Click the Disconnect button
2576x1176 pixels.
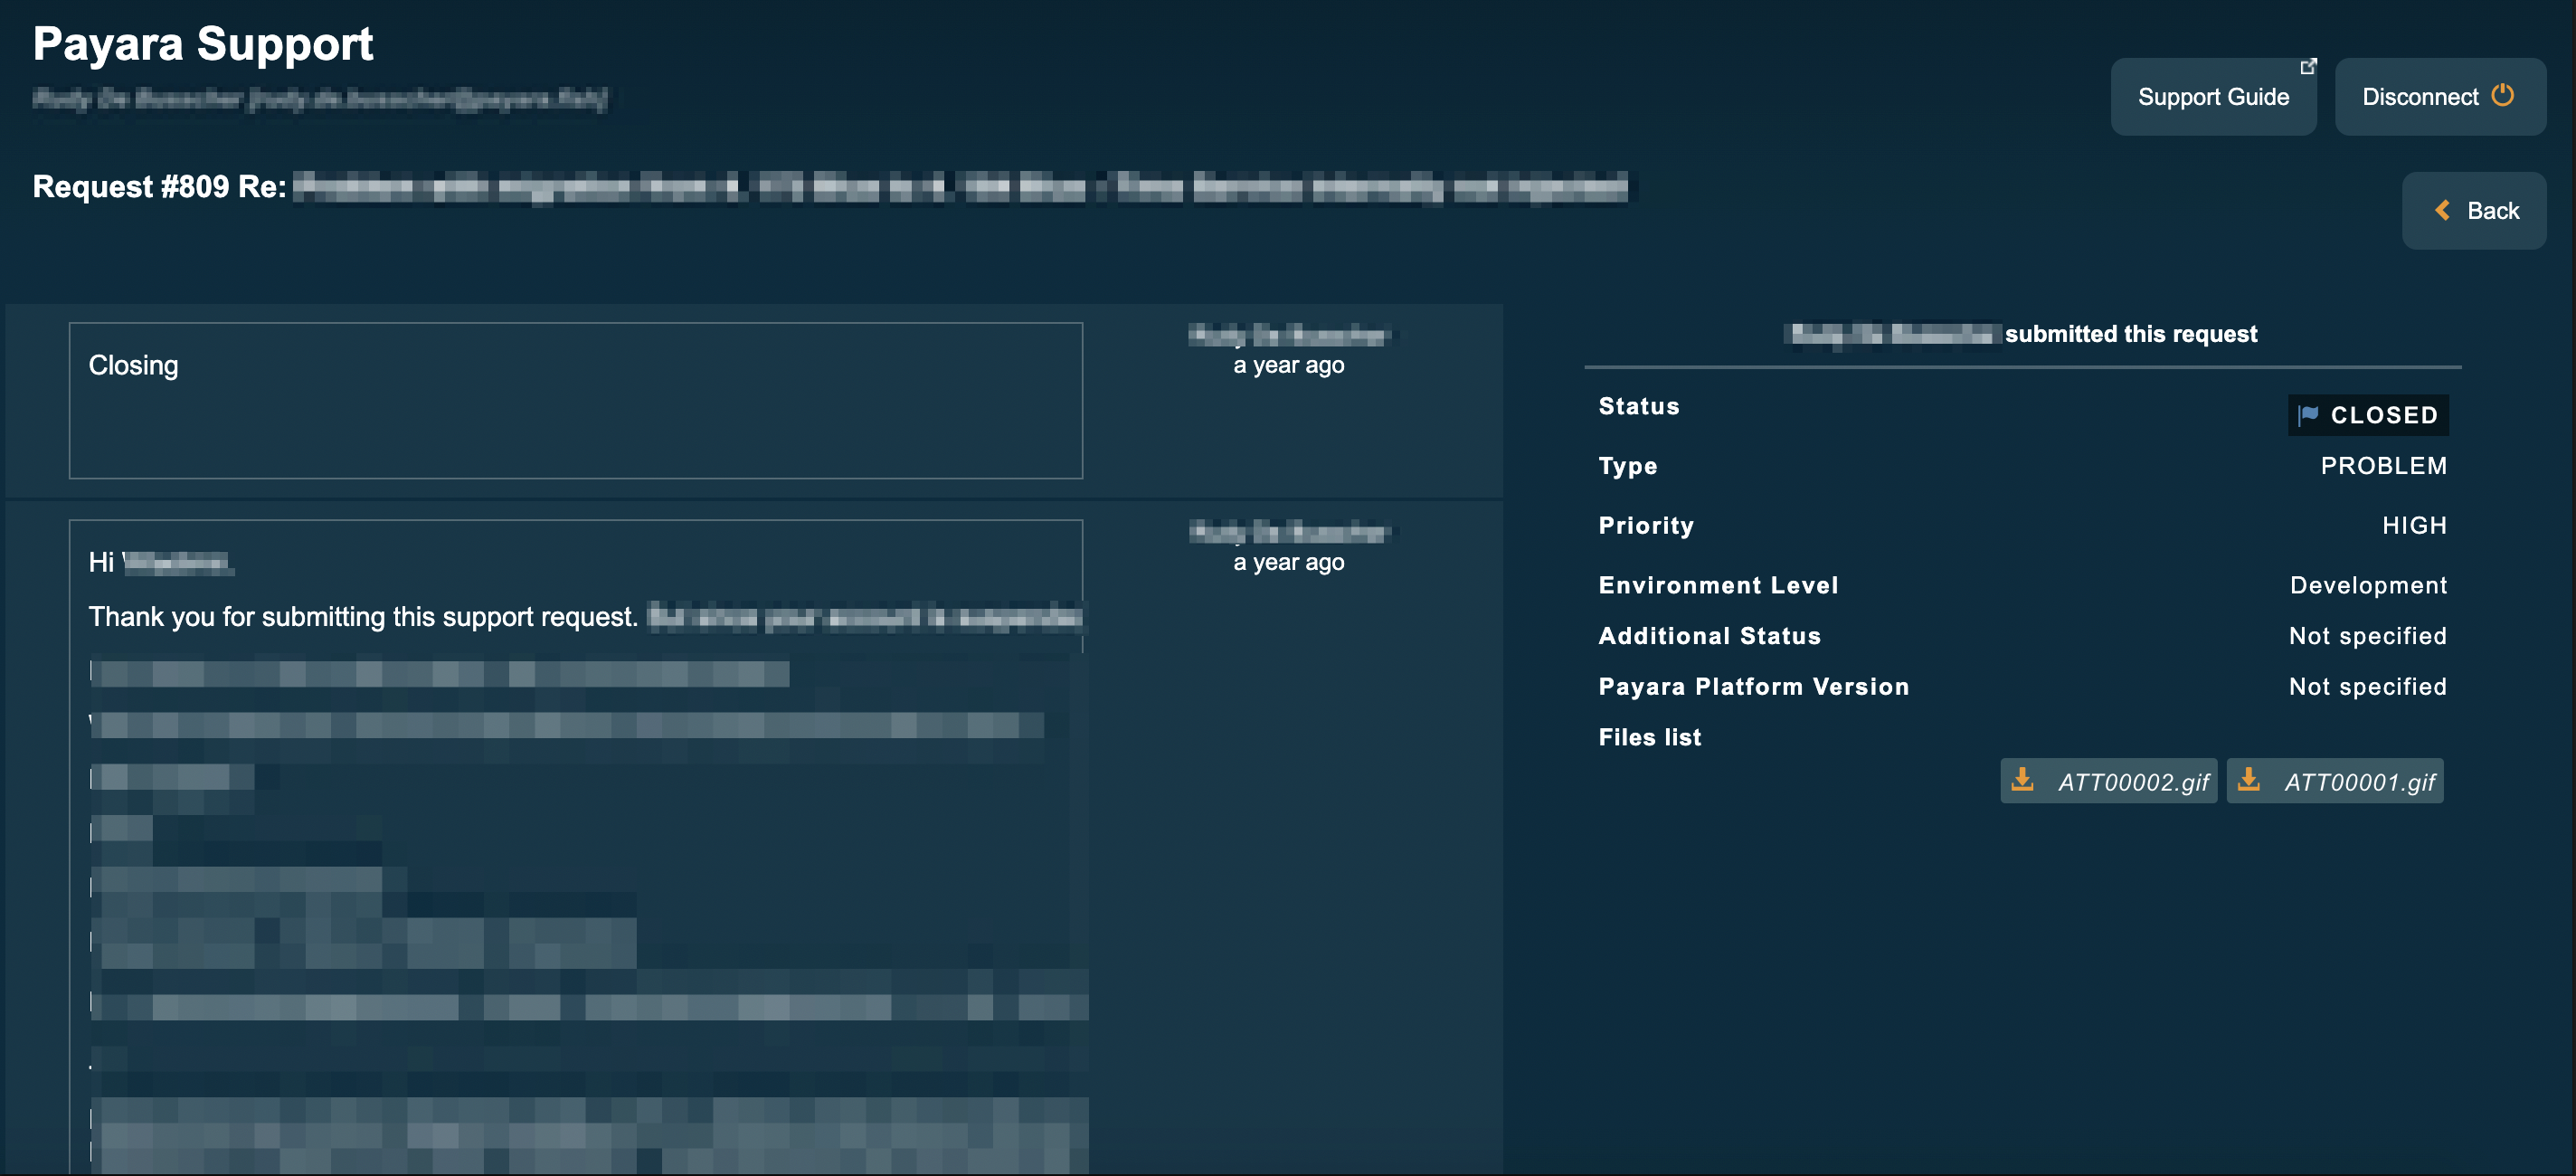2437,95
